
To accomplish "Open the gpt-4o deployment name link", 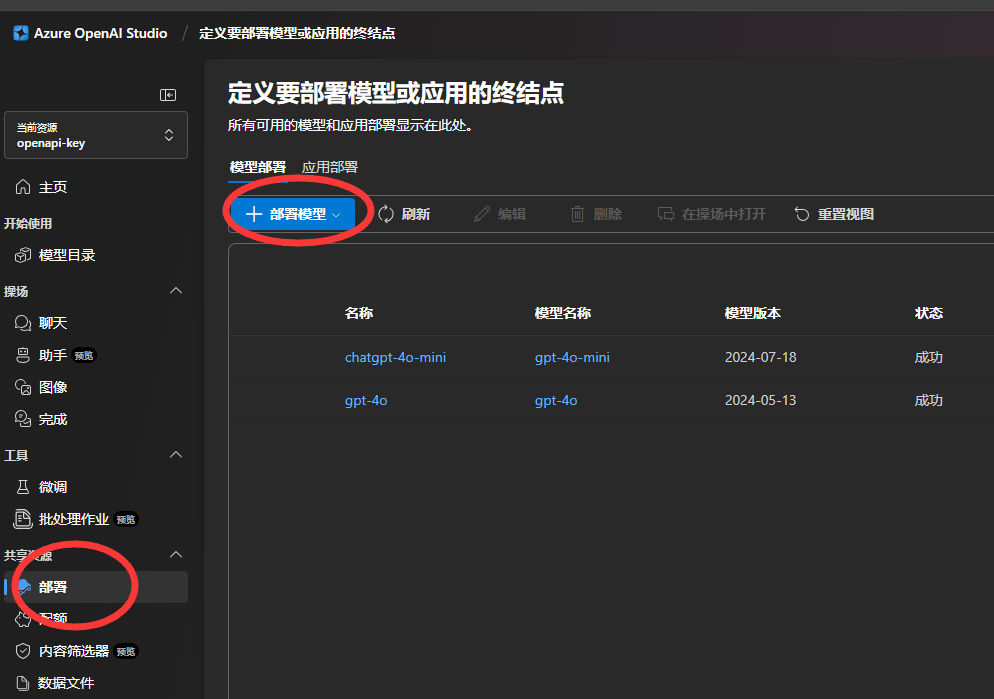I will click(x=366, y=401).
